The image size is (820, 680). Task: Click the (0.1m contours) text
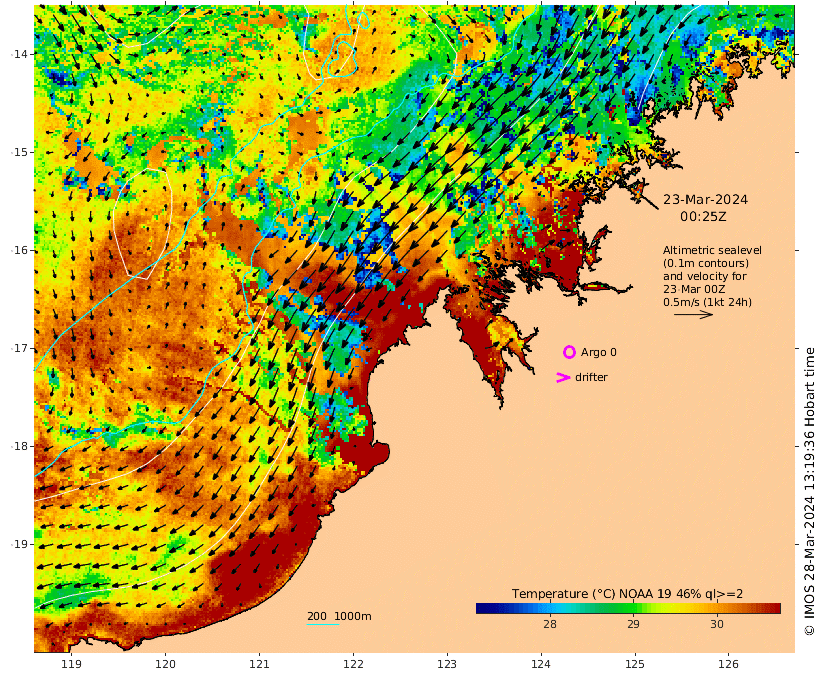click(x=705, y=263)
